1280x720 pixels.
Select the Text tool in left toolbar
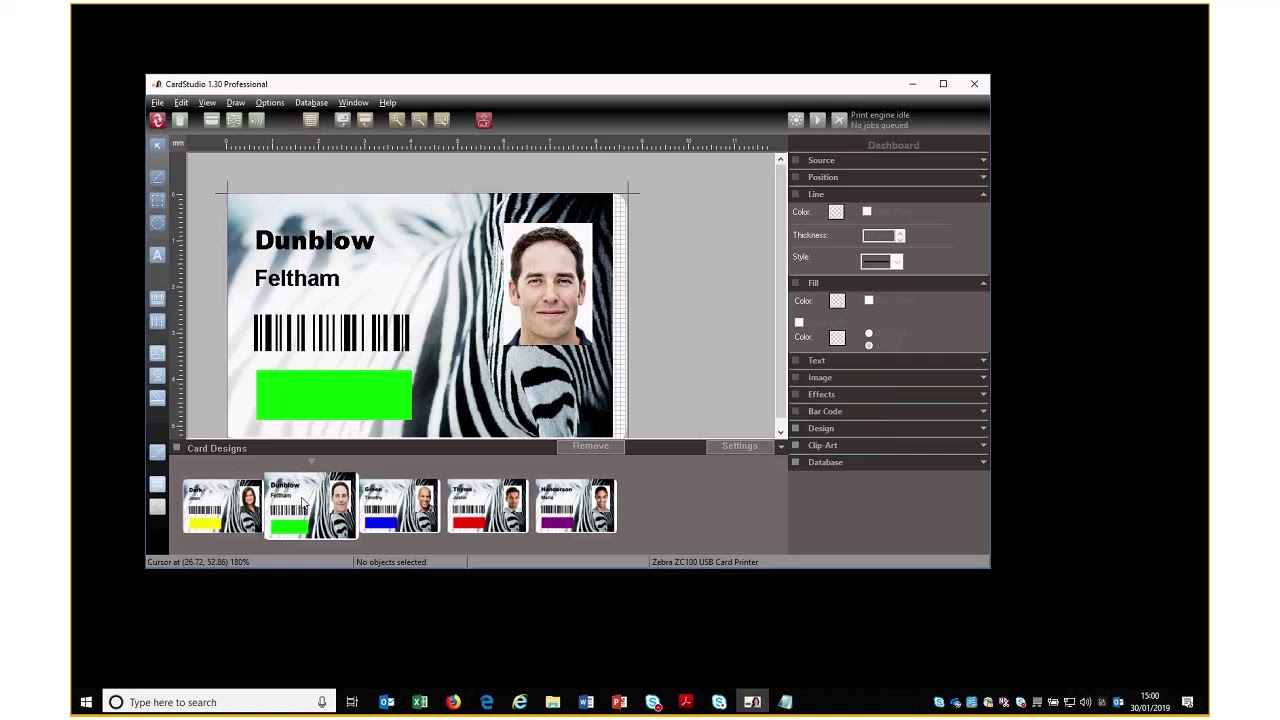(x=157, y=255)
